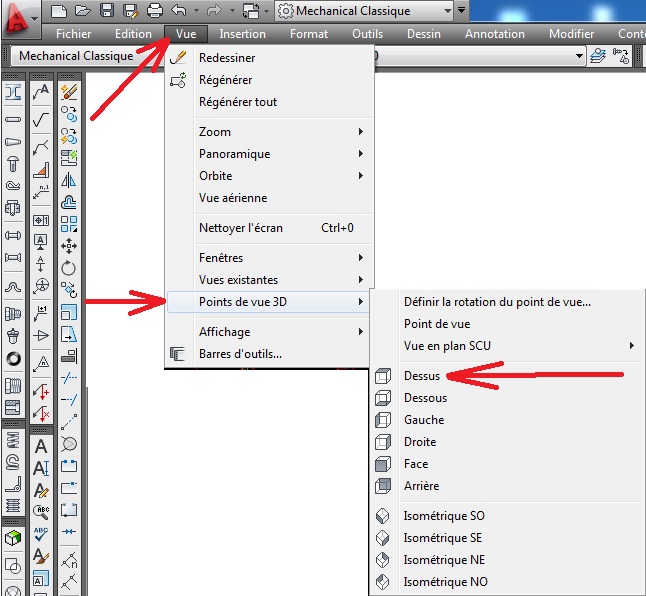Click the find text magnifier ABC icon

[x=41, y=512]
